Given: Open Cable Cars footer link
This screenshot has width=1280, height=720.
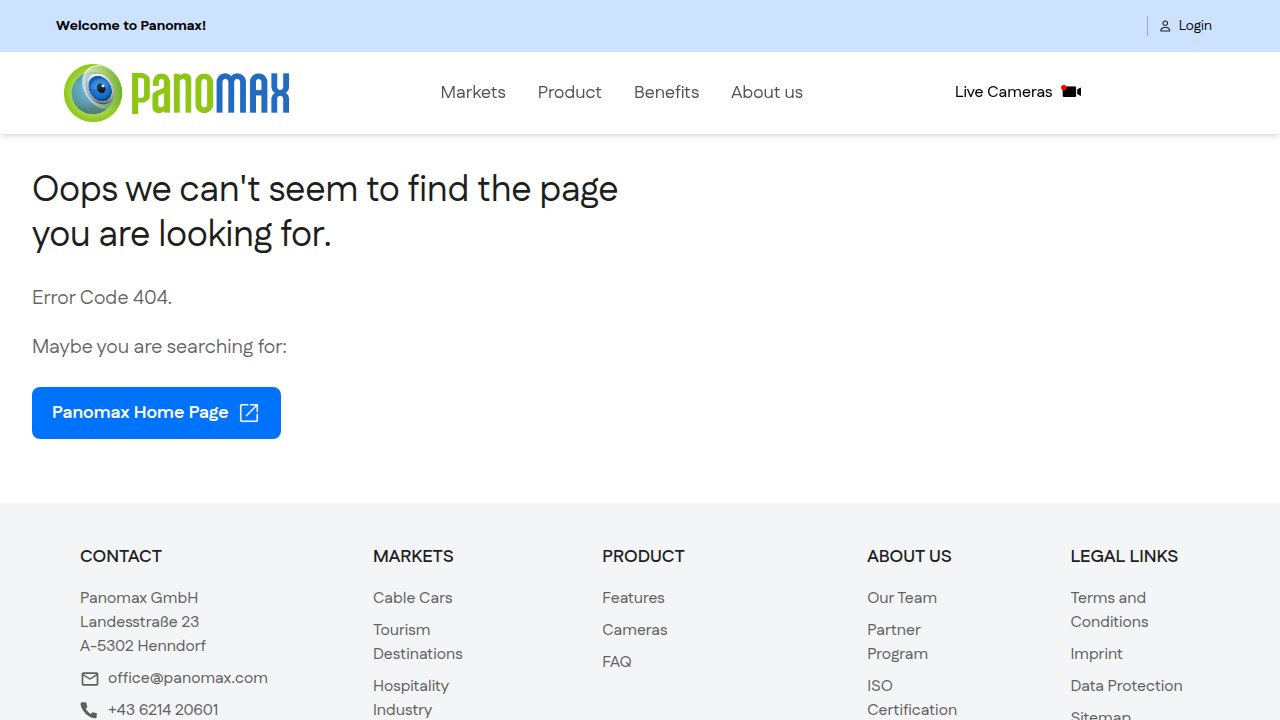Looking at the screenshot, I should pyautogui.click(x=413, y=598).
